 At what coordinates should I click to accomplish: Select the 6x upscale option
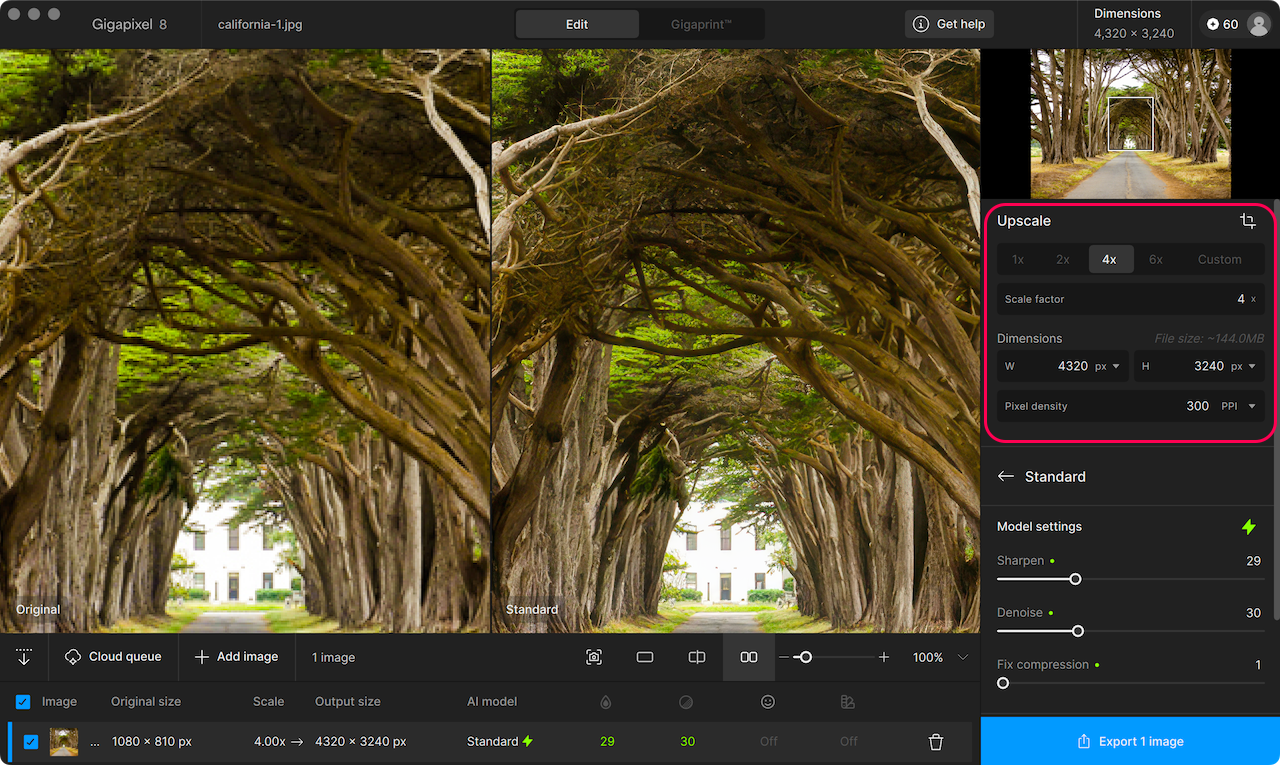[1156, 260]
